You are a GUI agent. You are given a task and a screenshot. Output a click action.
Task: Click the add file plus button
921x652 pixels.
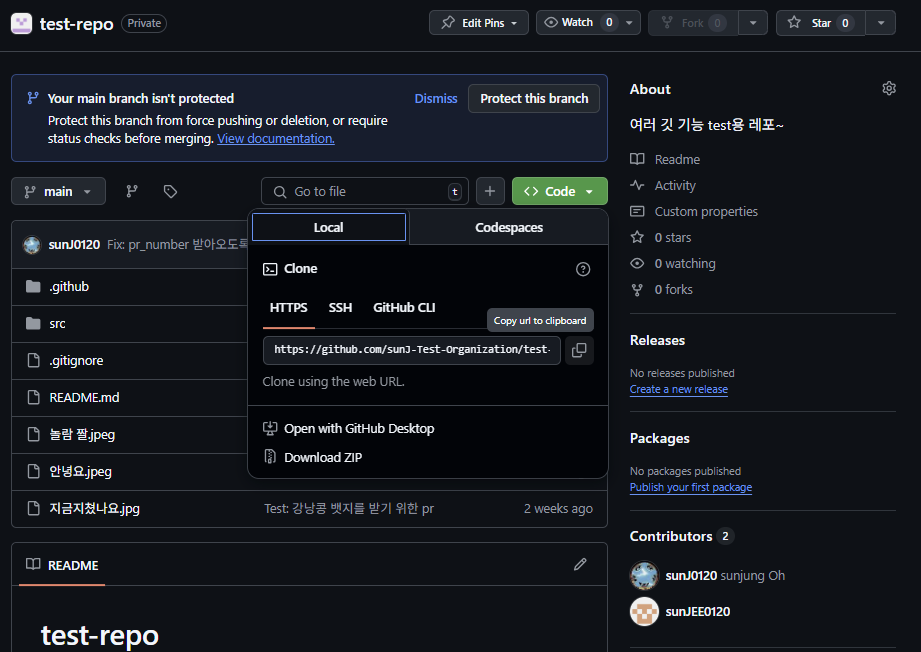(x=490, y=191)
